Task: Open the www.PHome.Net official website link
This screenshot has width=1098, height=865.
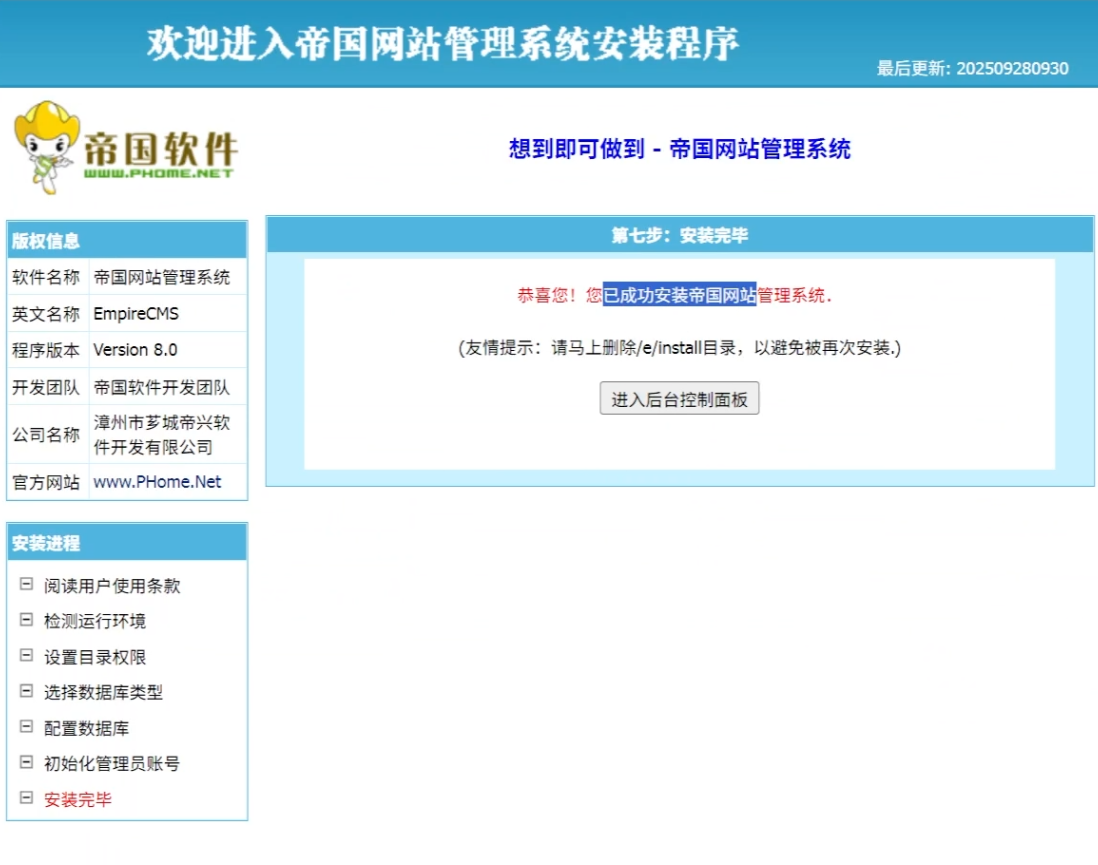Action: point(157,482)
